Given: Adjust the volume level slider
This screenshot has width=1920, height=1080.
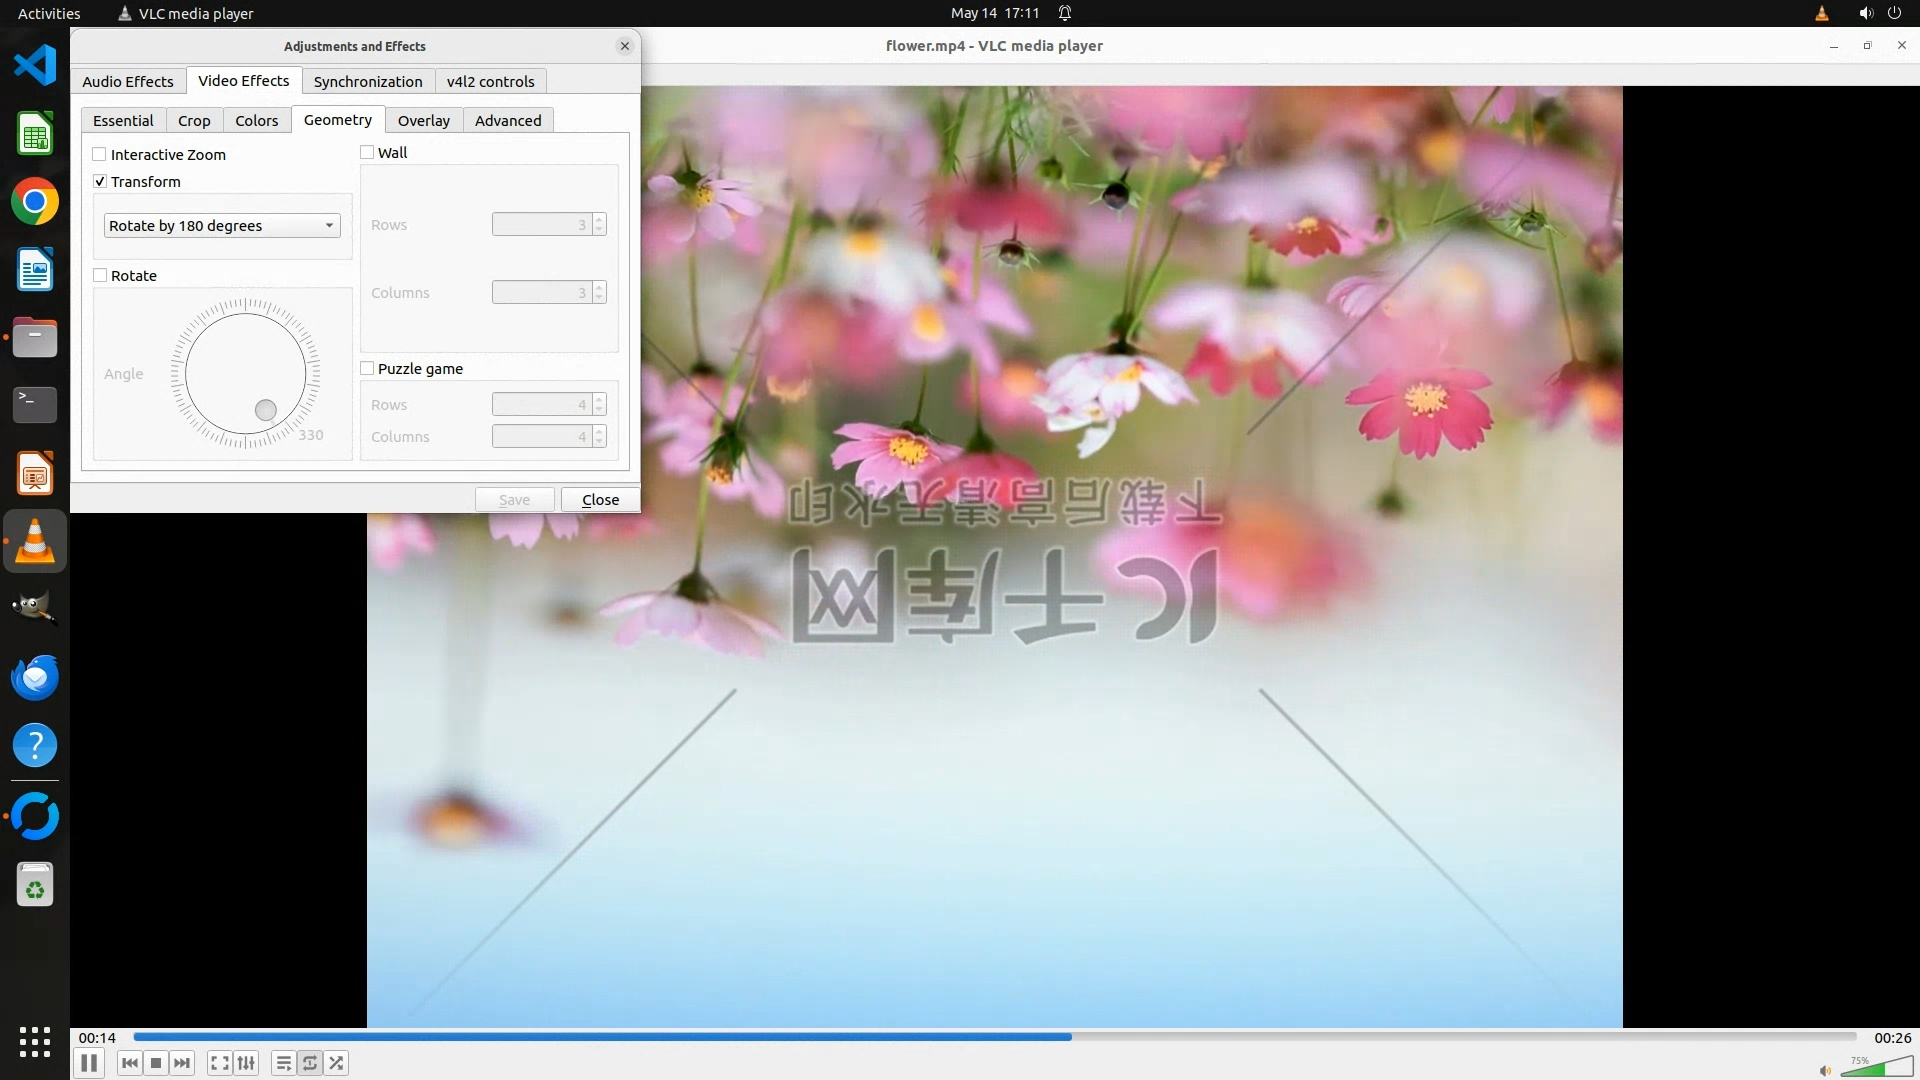Looking at the screenshot, I should pos(1876,1069).
